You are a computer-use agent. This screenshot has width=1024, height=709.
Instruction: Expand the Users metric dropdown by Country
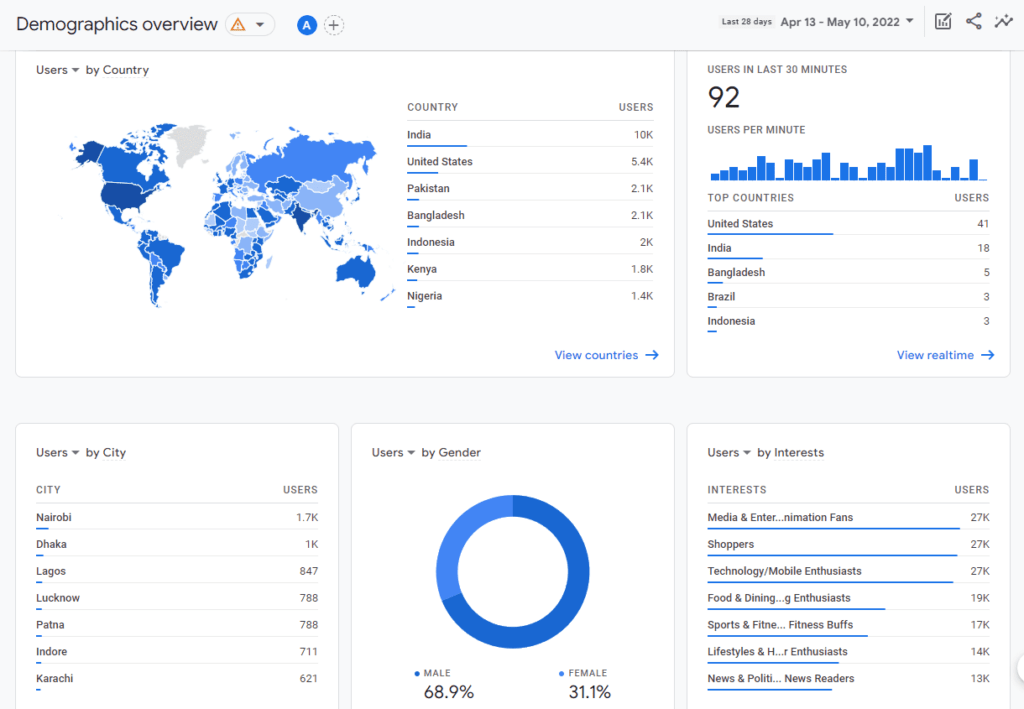tap(57, 70)
